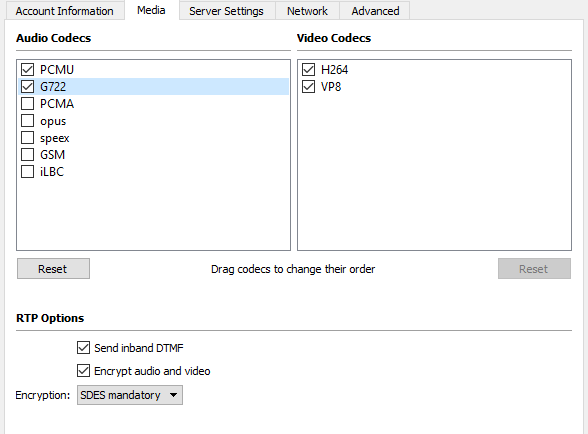Check the opus codec box
588x434 pixels.
pos(27,121)
